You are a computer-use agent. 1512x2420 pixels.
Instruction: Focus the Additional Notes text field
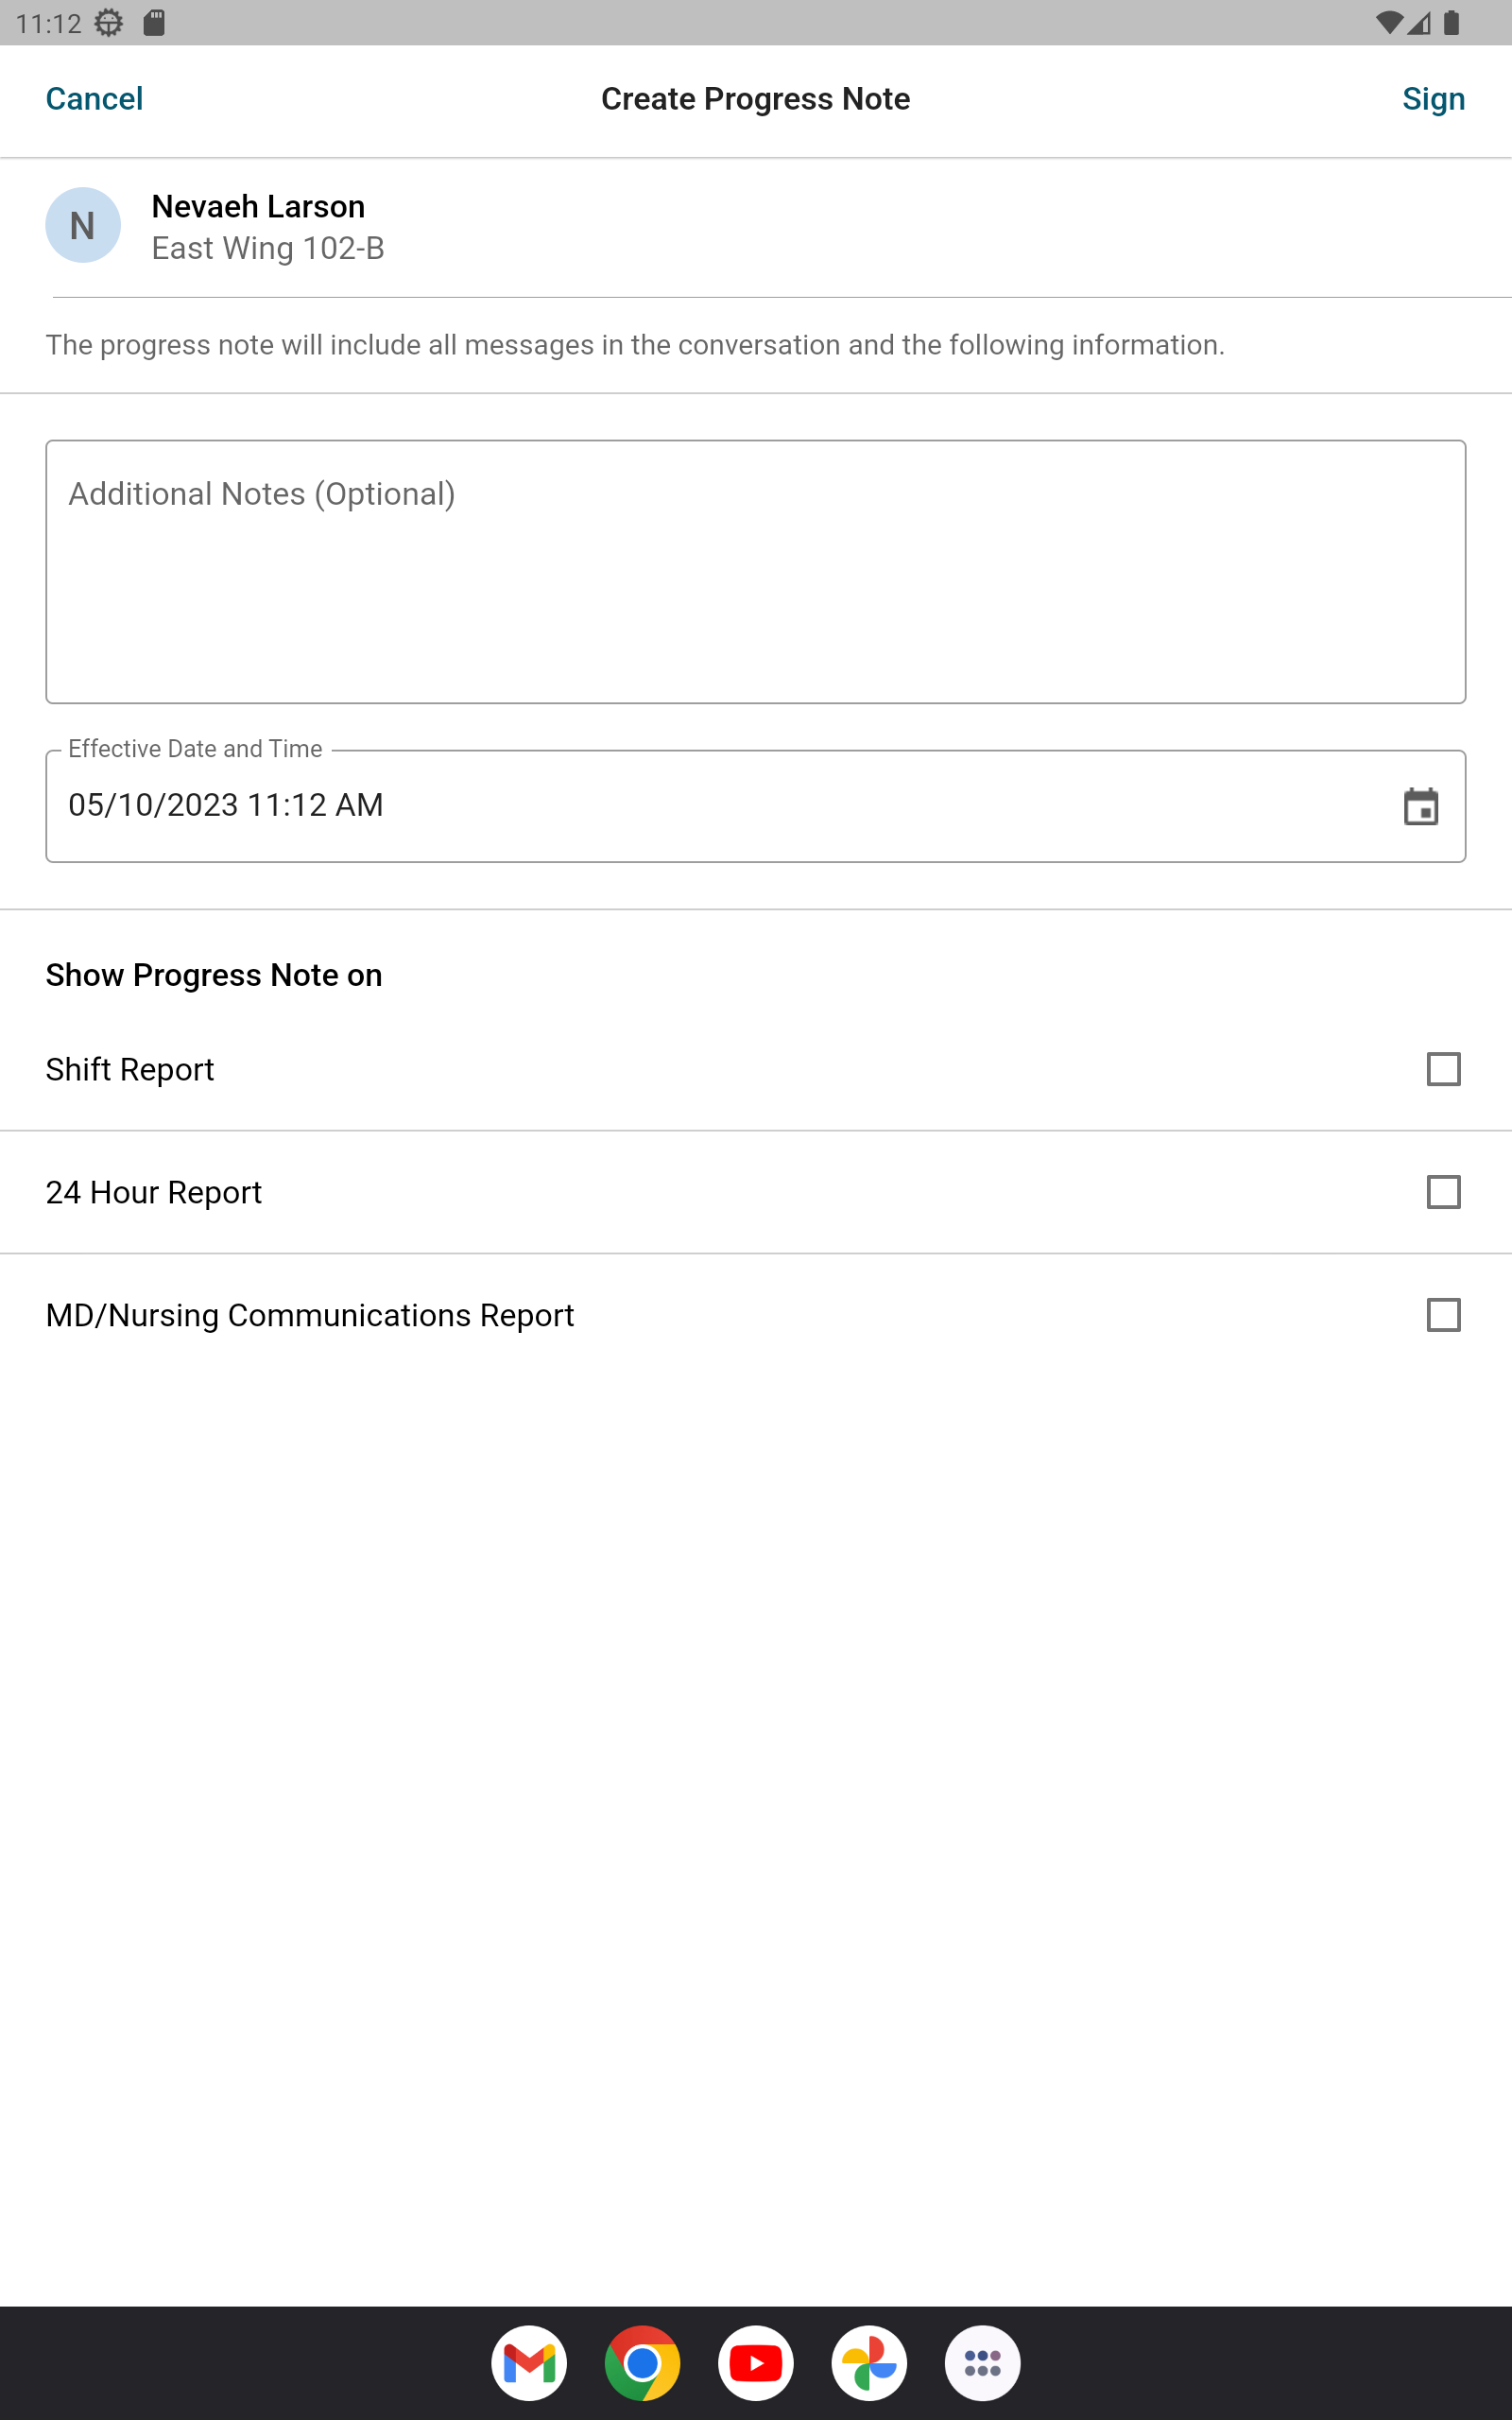(x=756, y=572)
